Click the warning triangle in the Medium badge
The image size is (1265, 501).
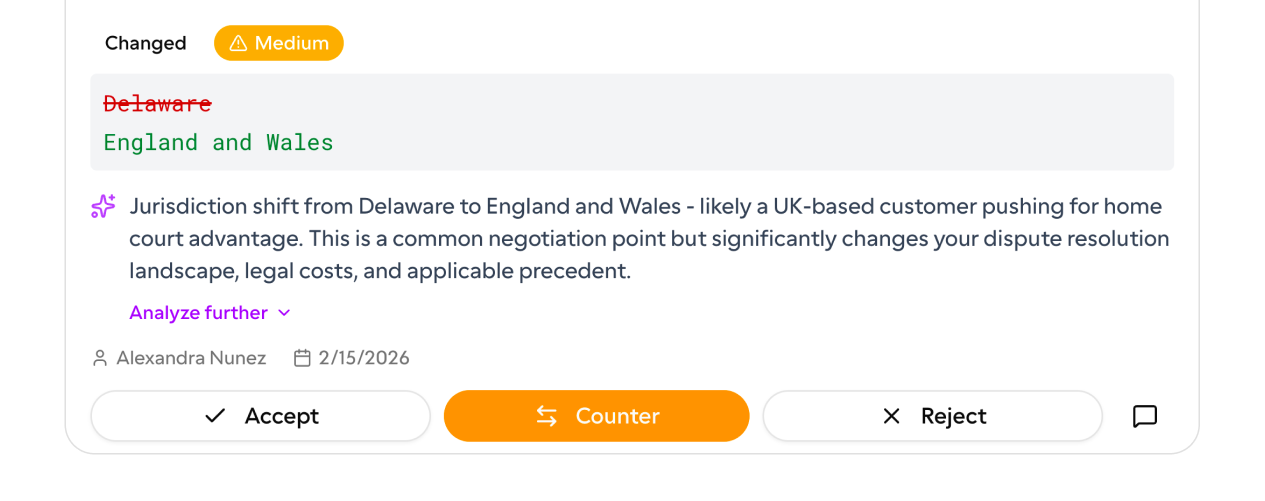238,43
